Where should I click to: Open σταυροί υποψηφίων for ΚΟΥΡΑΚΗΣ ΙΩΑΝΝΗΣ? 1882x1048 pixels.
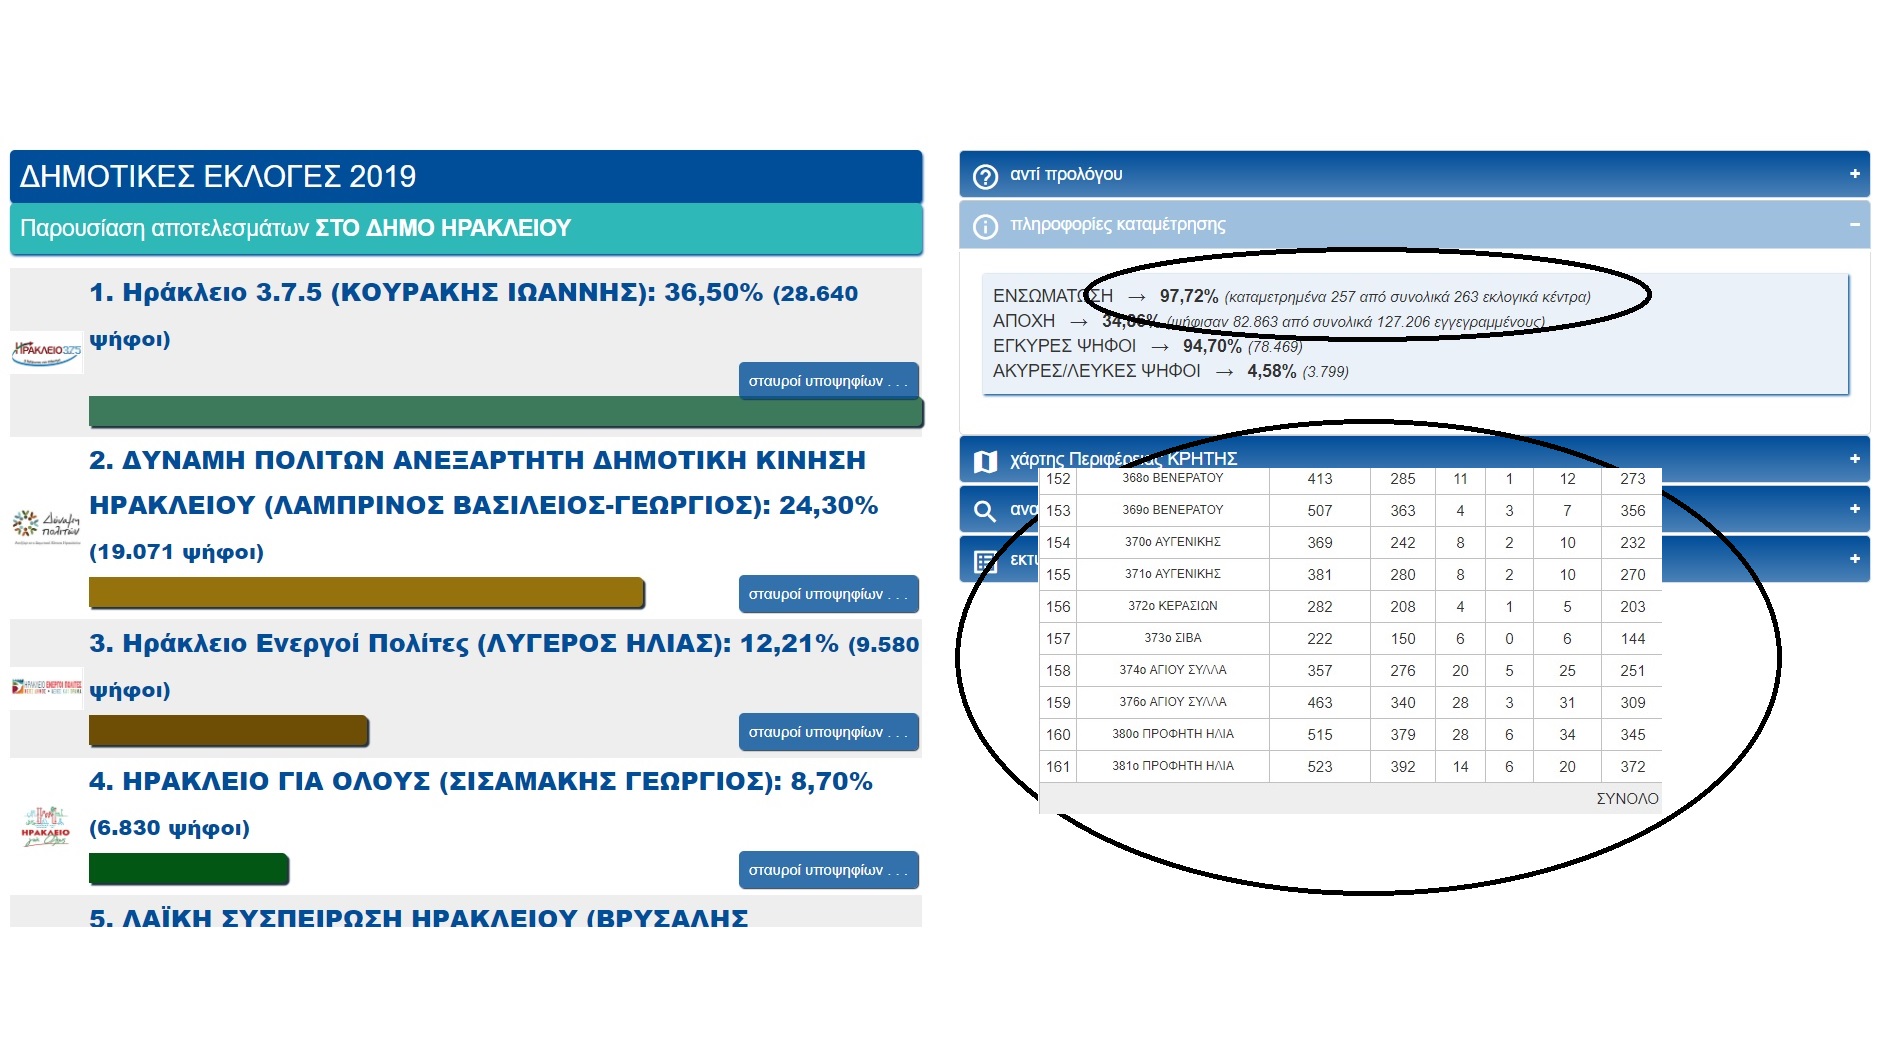pos(828,381)
